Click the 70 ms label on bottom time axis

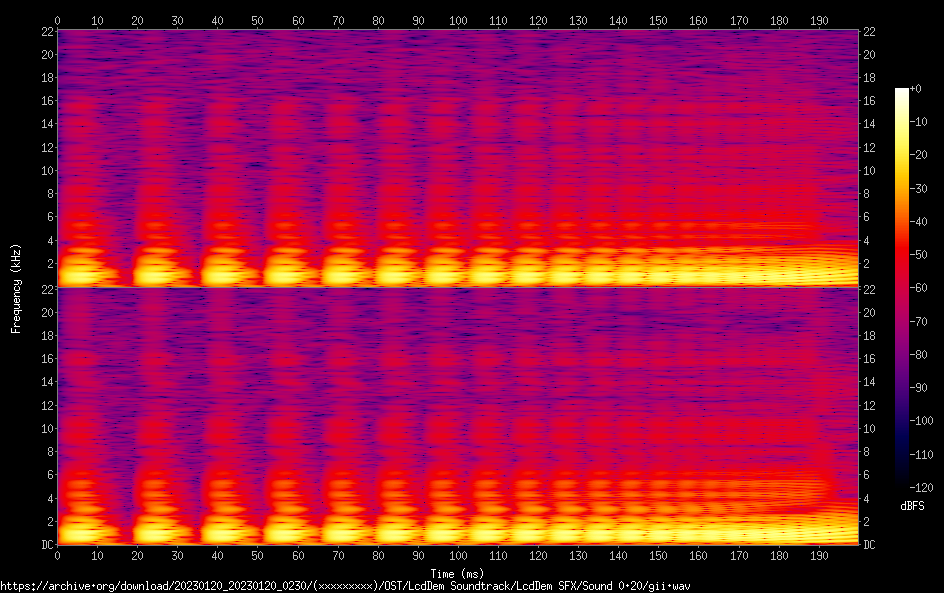pyautogui.click(x=338, y=556)
